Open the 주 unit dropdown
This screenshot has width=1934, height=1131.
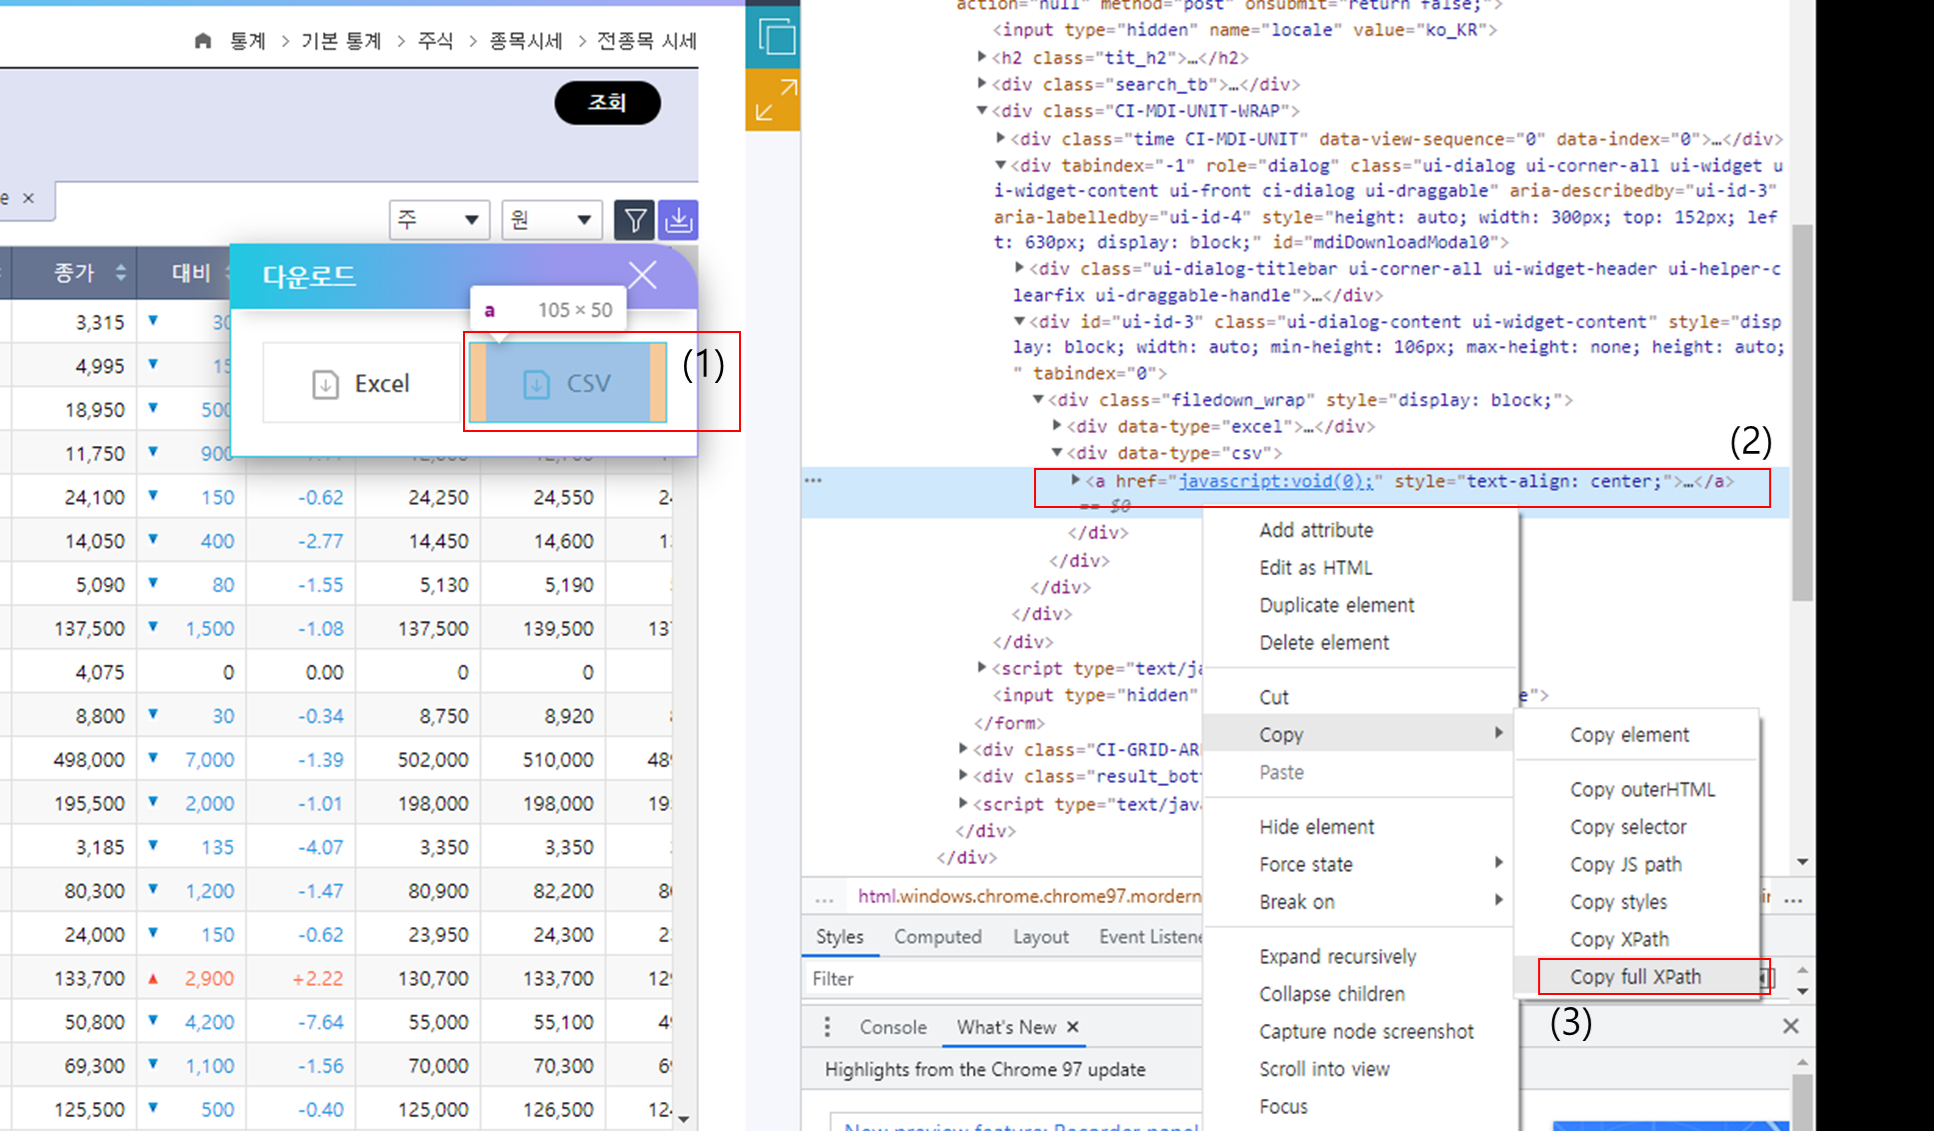438,220
